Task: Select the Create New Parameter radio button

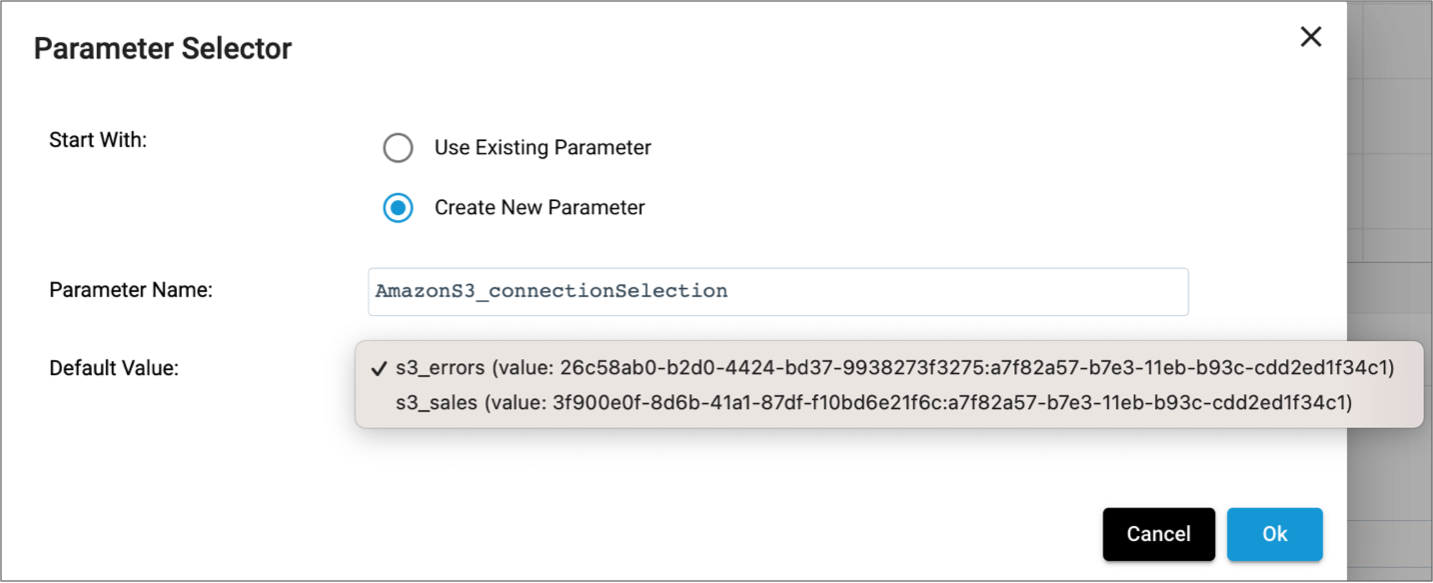Action: 398,207
